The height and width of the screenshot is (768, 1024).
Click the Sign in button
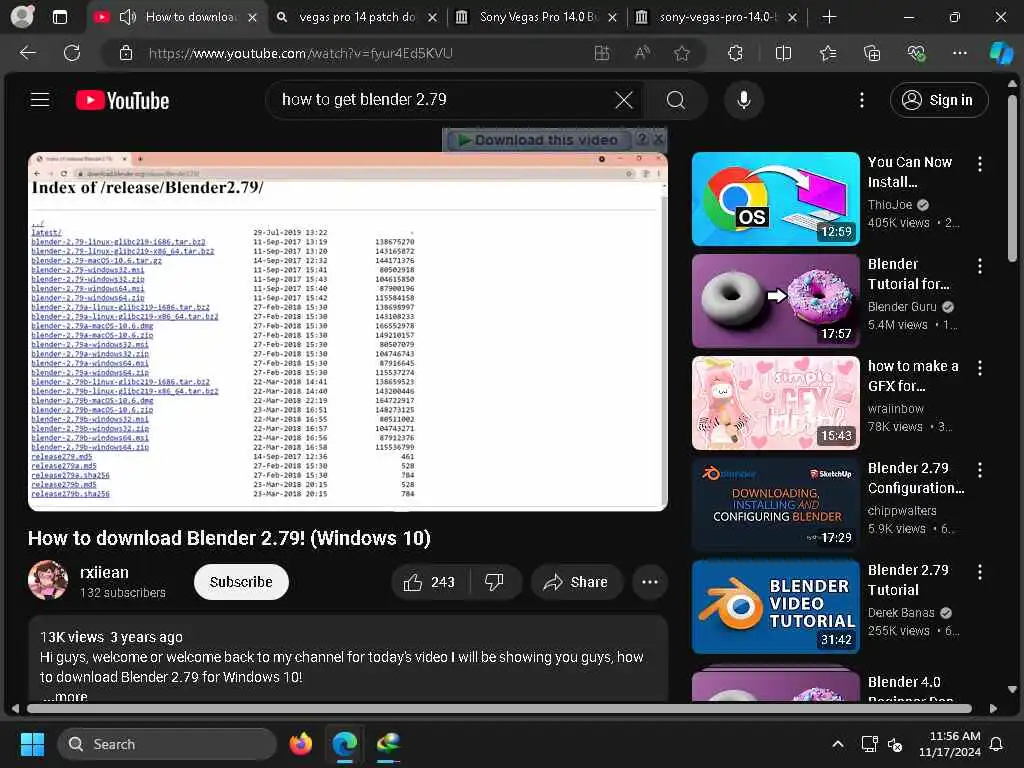[938, 100]
